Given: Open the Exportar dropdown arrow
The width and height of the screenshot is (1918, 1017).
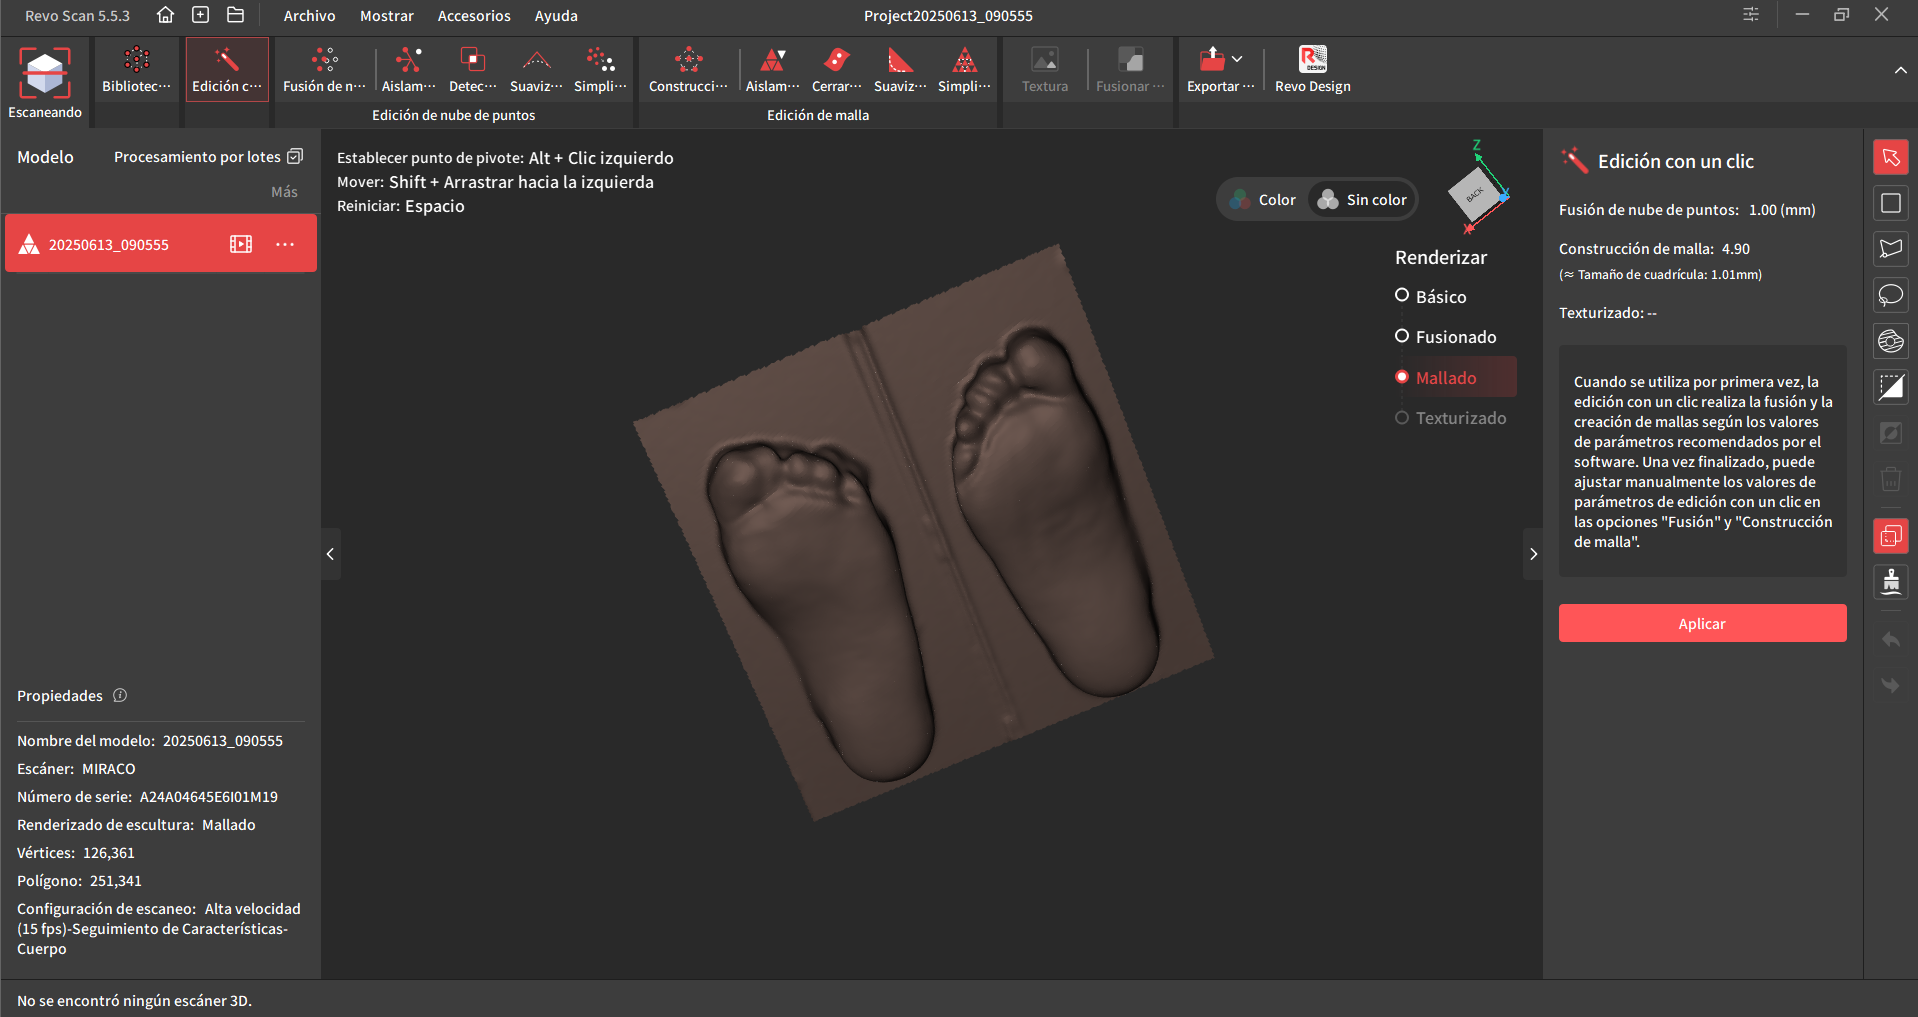Looking at the screenshot, I should click(x=1238, y=59).
